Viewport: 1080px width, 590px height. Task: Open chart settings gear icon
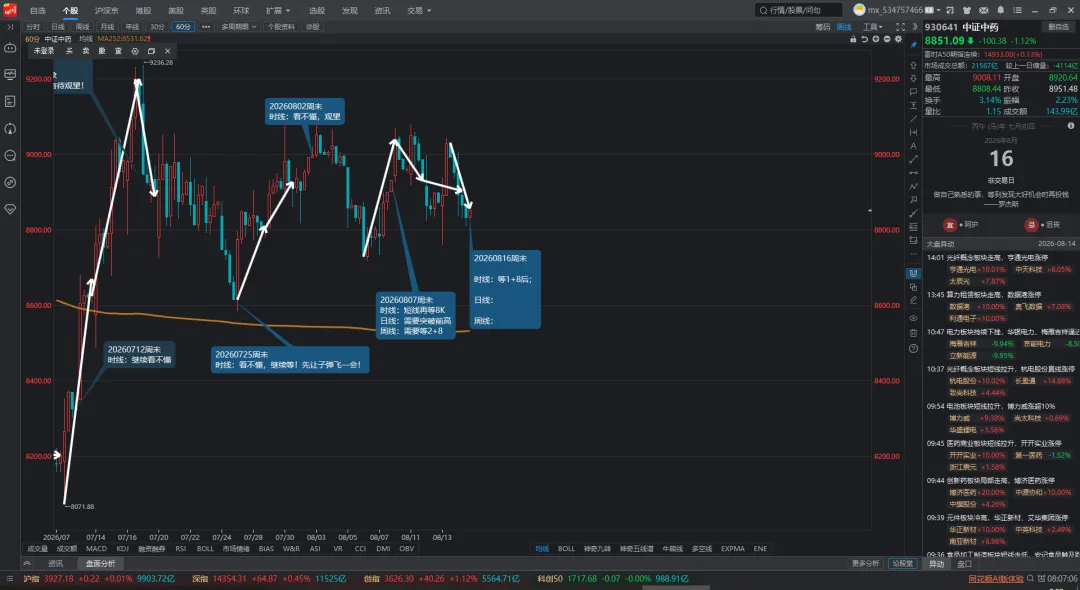pyautogui.click(x=898, y=39)
